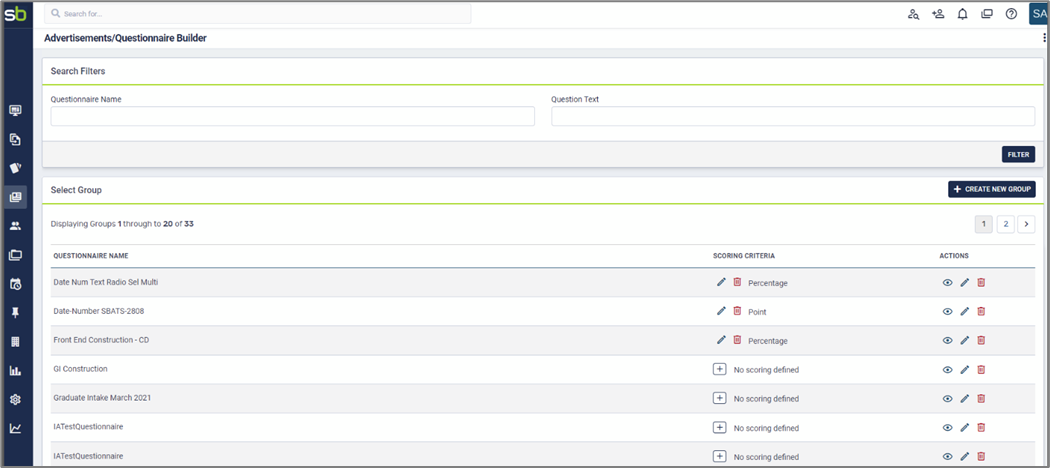View the Graduate Intake March 2021 questionnaire
This screenshot has width=1050, height=468.
(948, 398)
